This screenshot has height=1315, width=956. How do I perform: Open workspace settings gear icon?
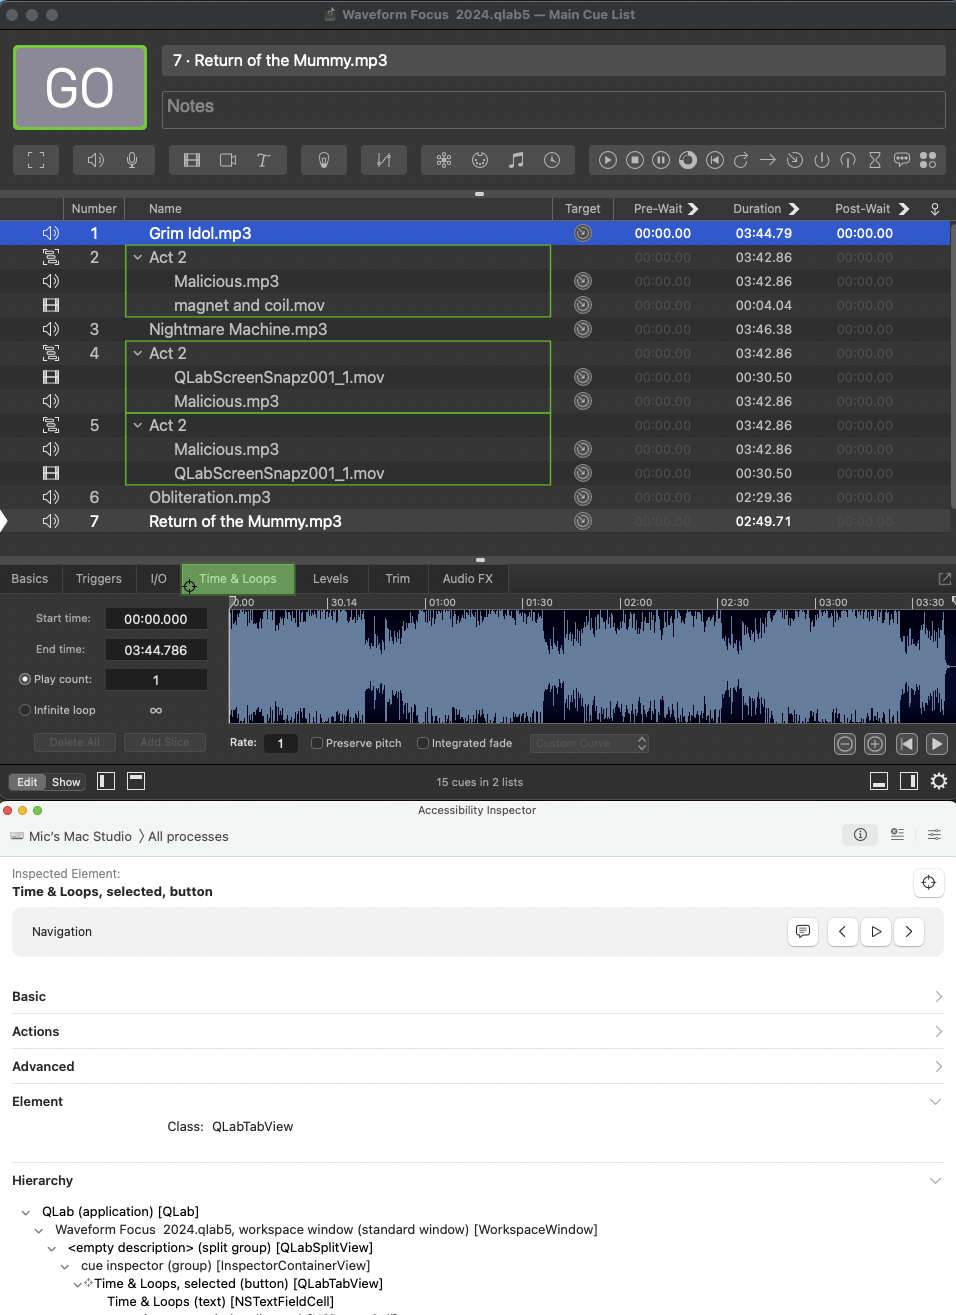[x=939, y=782]
